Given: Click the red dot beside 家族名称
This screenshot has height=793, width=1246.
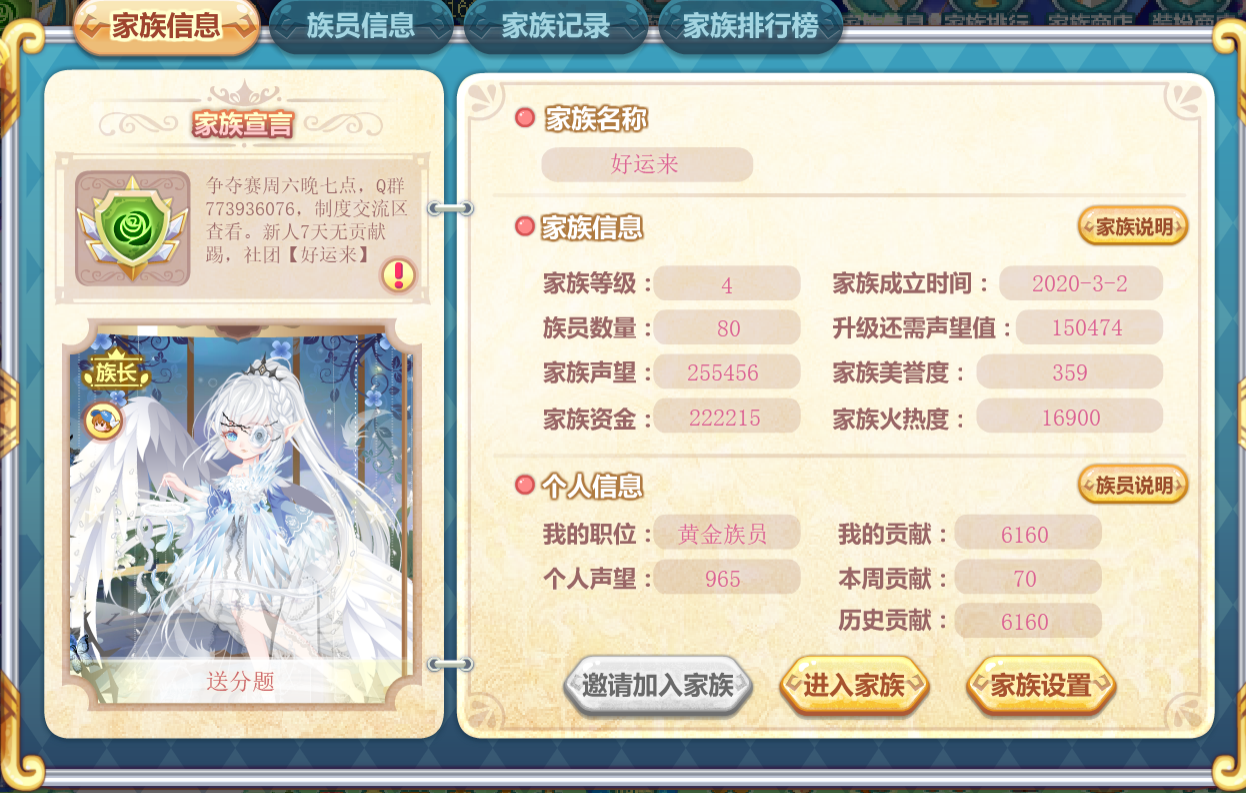Looking at the screenshot, I should point(525,119).
